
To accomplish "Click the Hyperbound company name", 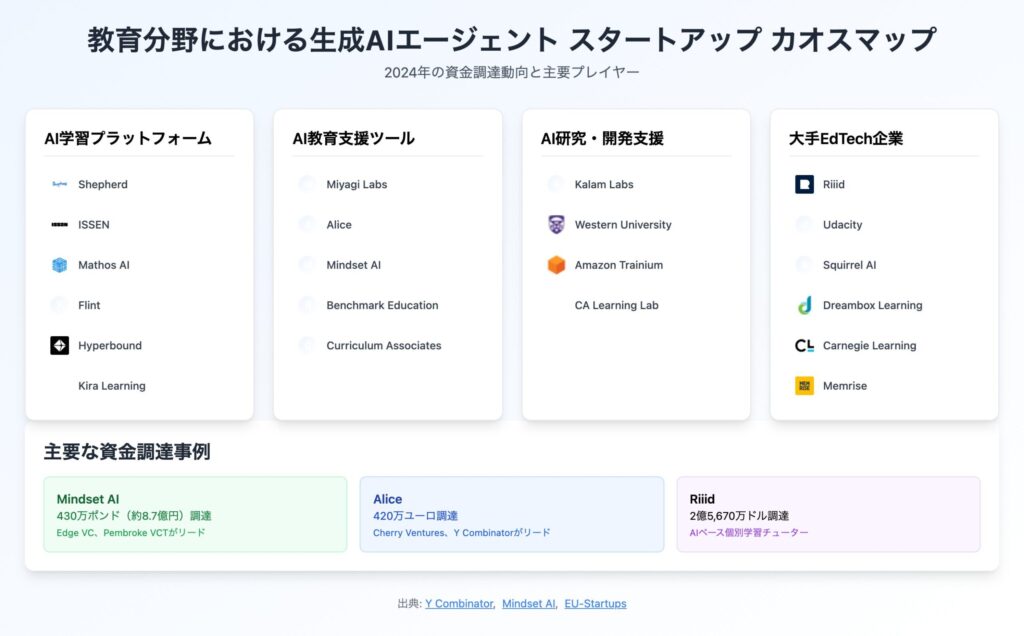I will [110, 345].
